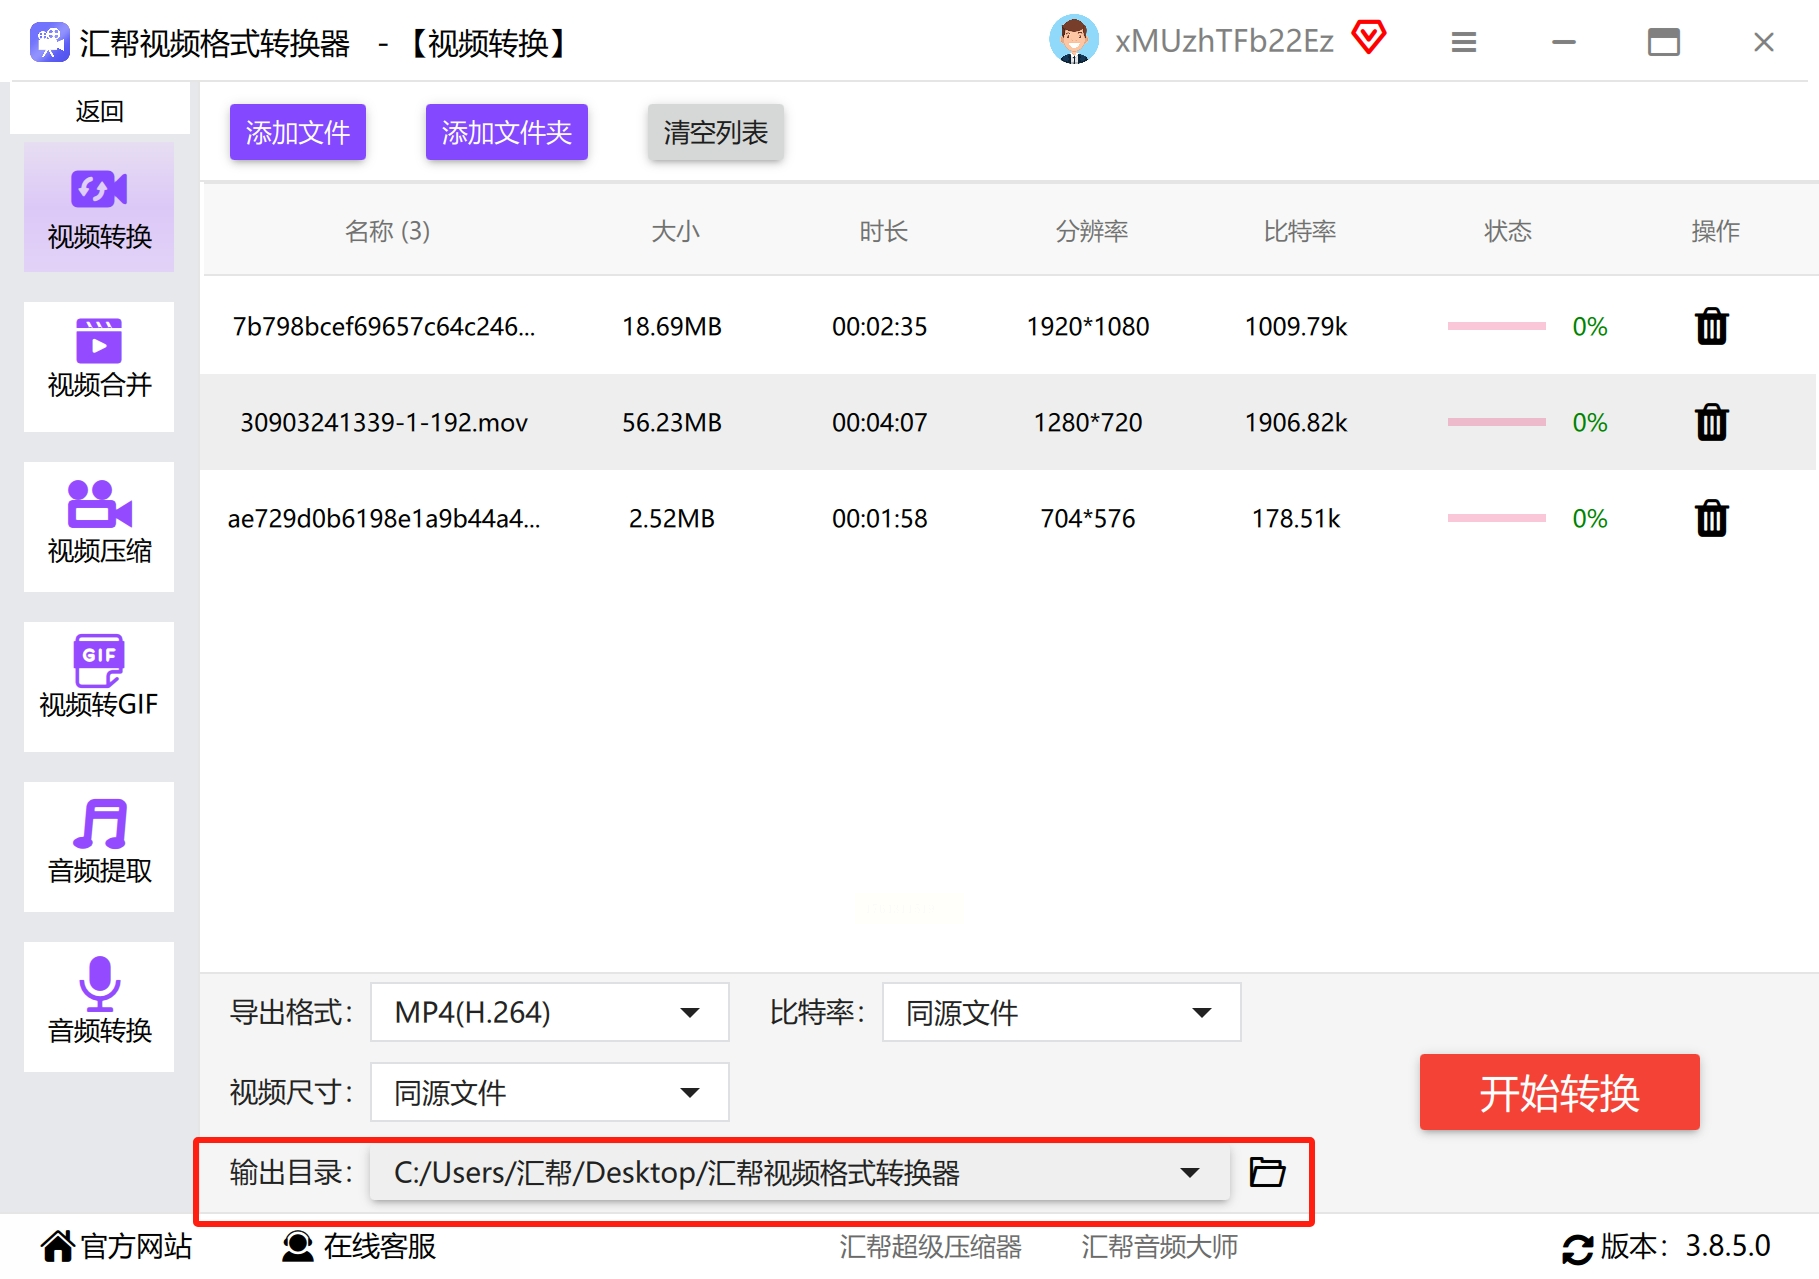This screenshot has height=1279, width=1819.
Task: Open the 官方网站 official website link
Action: (x=116, y=1246)
